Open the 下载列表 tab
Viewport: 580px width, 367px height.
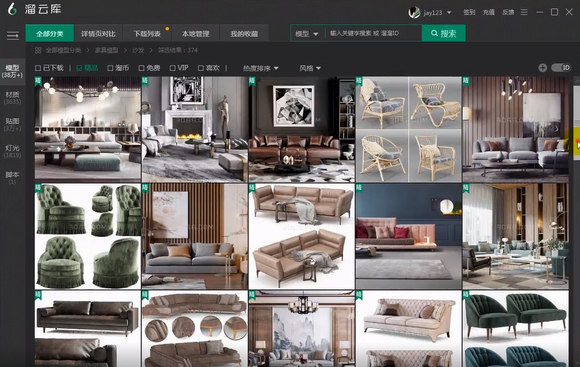point(147,34)
